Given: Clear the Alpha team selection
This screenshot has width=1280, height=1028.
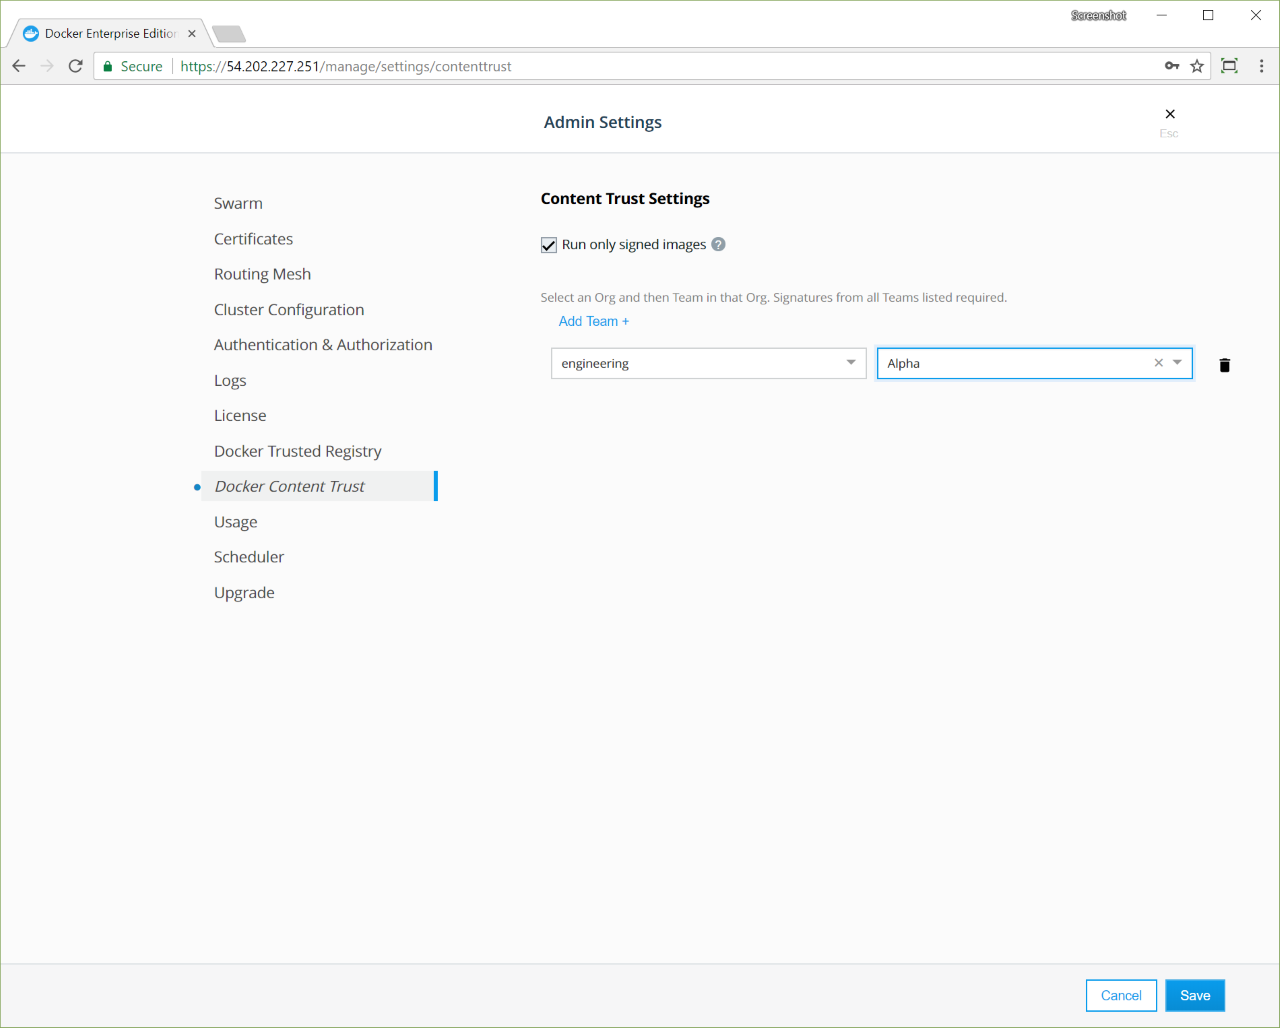Looking at the screenshot, I should point(1158,363).
